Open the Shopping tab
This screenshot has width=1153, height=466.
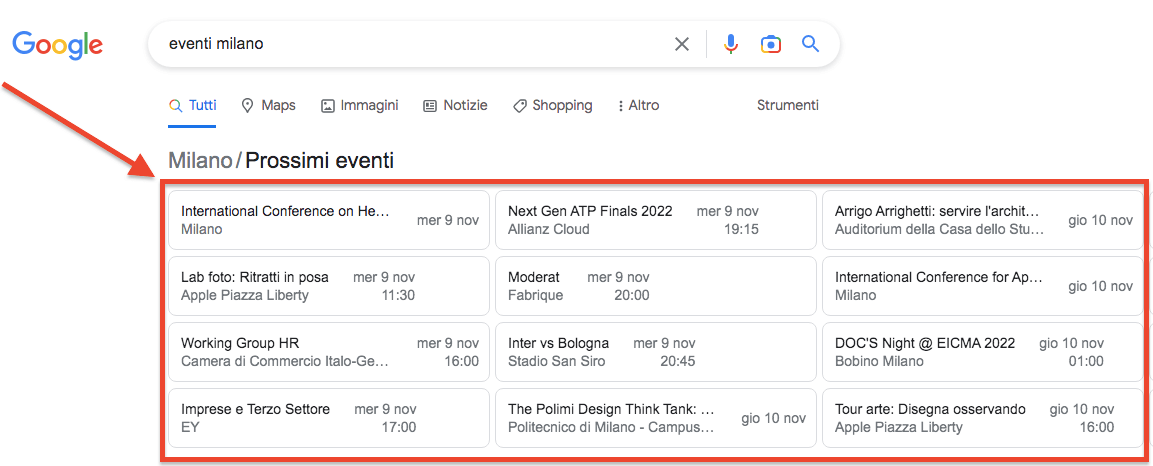(x=552, y=105)
